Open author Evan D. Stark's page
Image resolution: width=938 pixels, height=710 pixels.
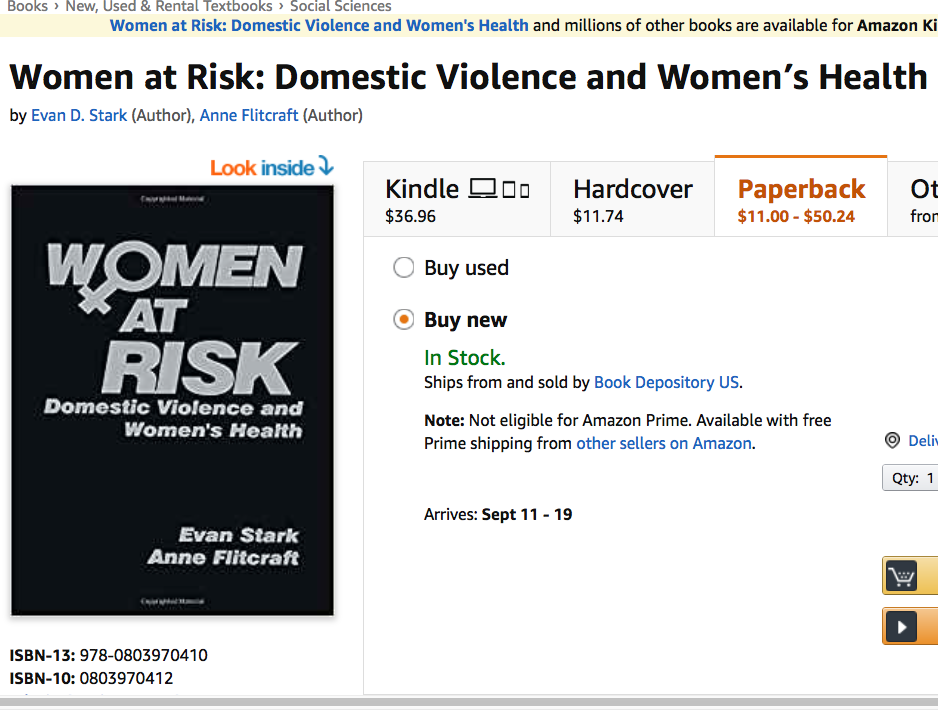(x=79, y=115)
